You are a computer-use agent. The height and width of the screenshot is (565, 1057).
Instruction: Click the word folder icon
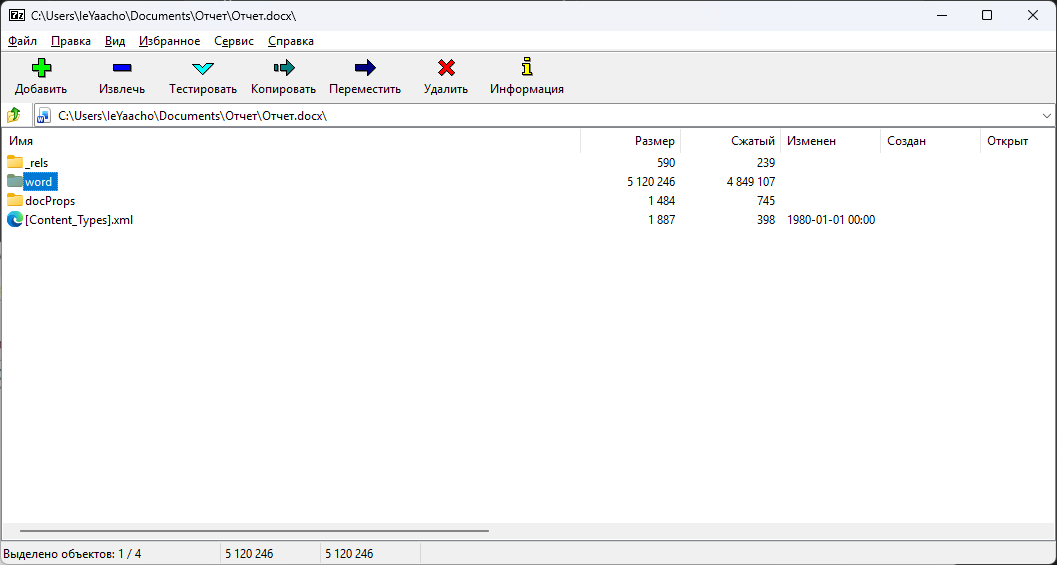tap(15, 181)
